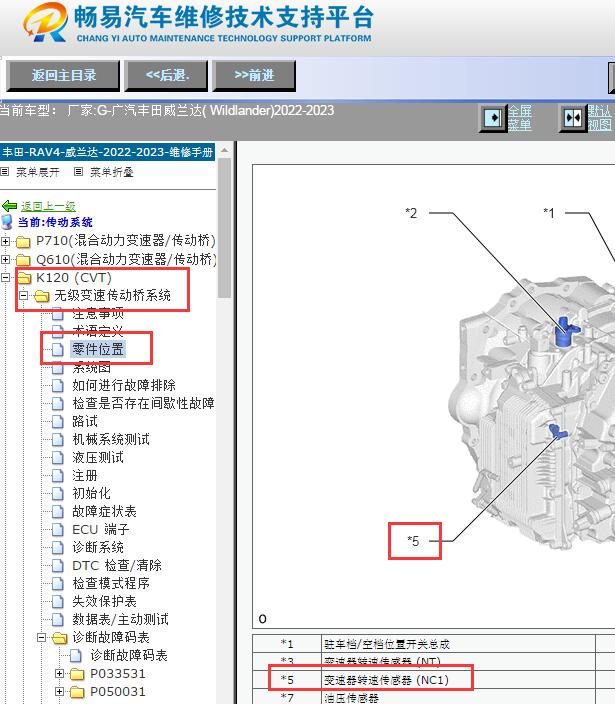This screenshot has height=704, width=615.
Task: Click the K120 (CVT) folder icon
Action: (x=23, y=278)
